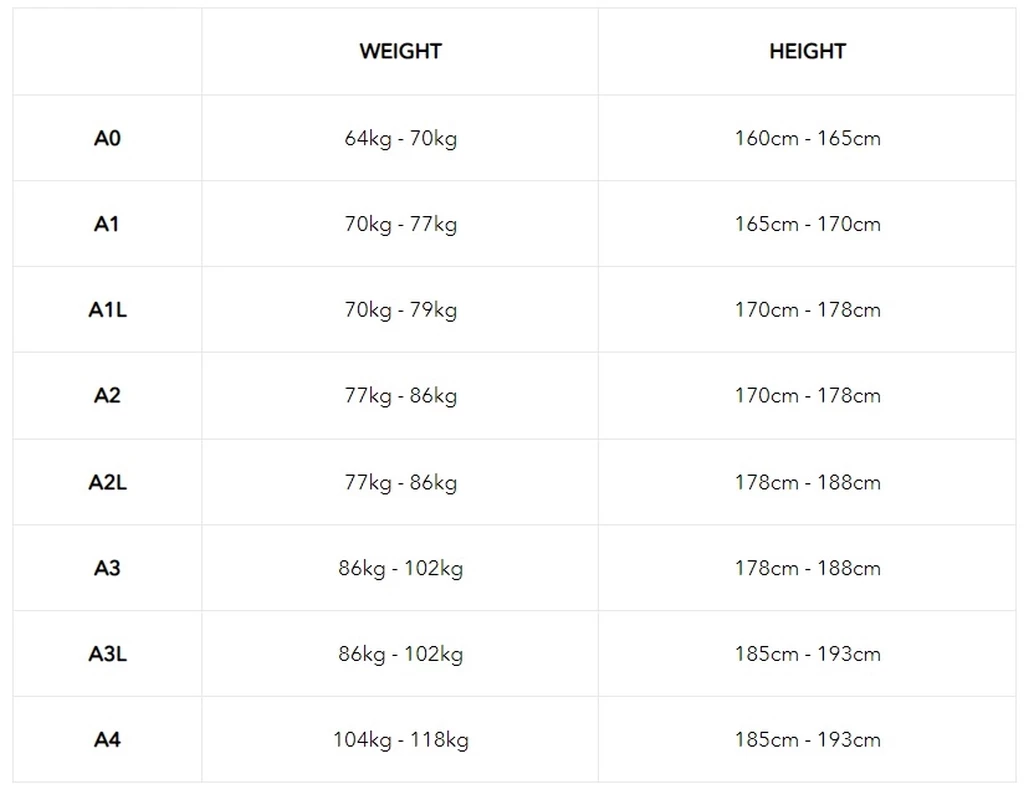Select the A1 size row label

107,224
